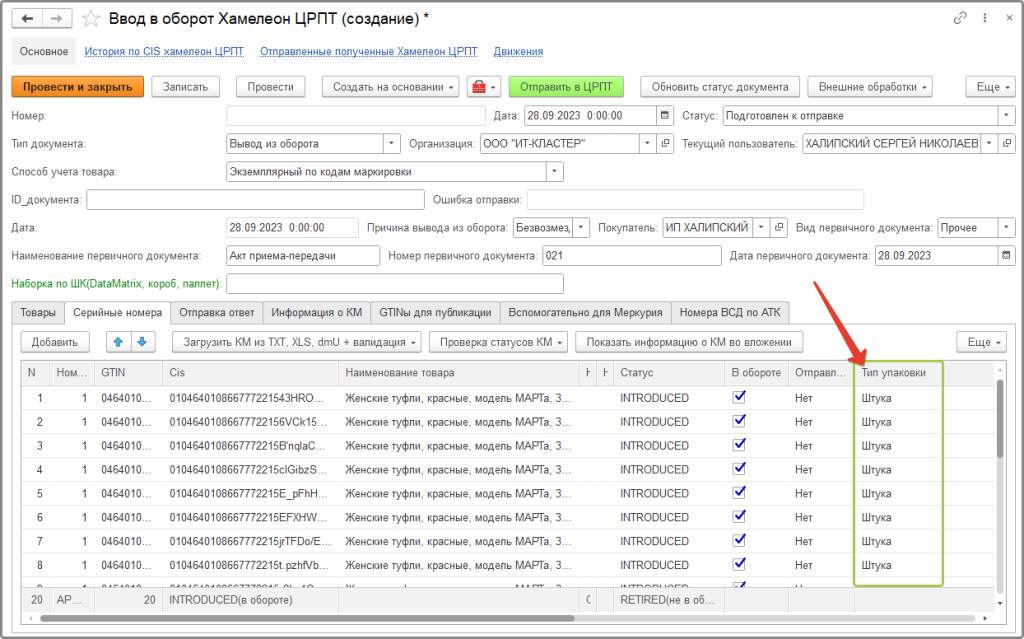Move the row up with the blue up arrow
The image size is (1024, 639).
click(x=118, y=342)
